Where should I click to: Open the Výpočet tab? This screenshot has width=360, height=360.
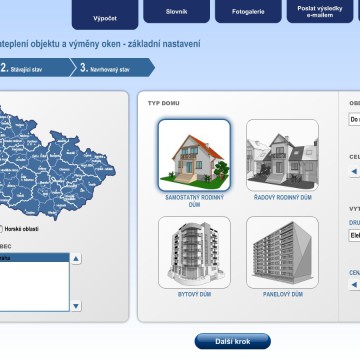click(105, 15)
